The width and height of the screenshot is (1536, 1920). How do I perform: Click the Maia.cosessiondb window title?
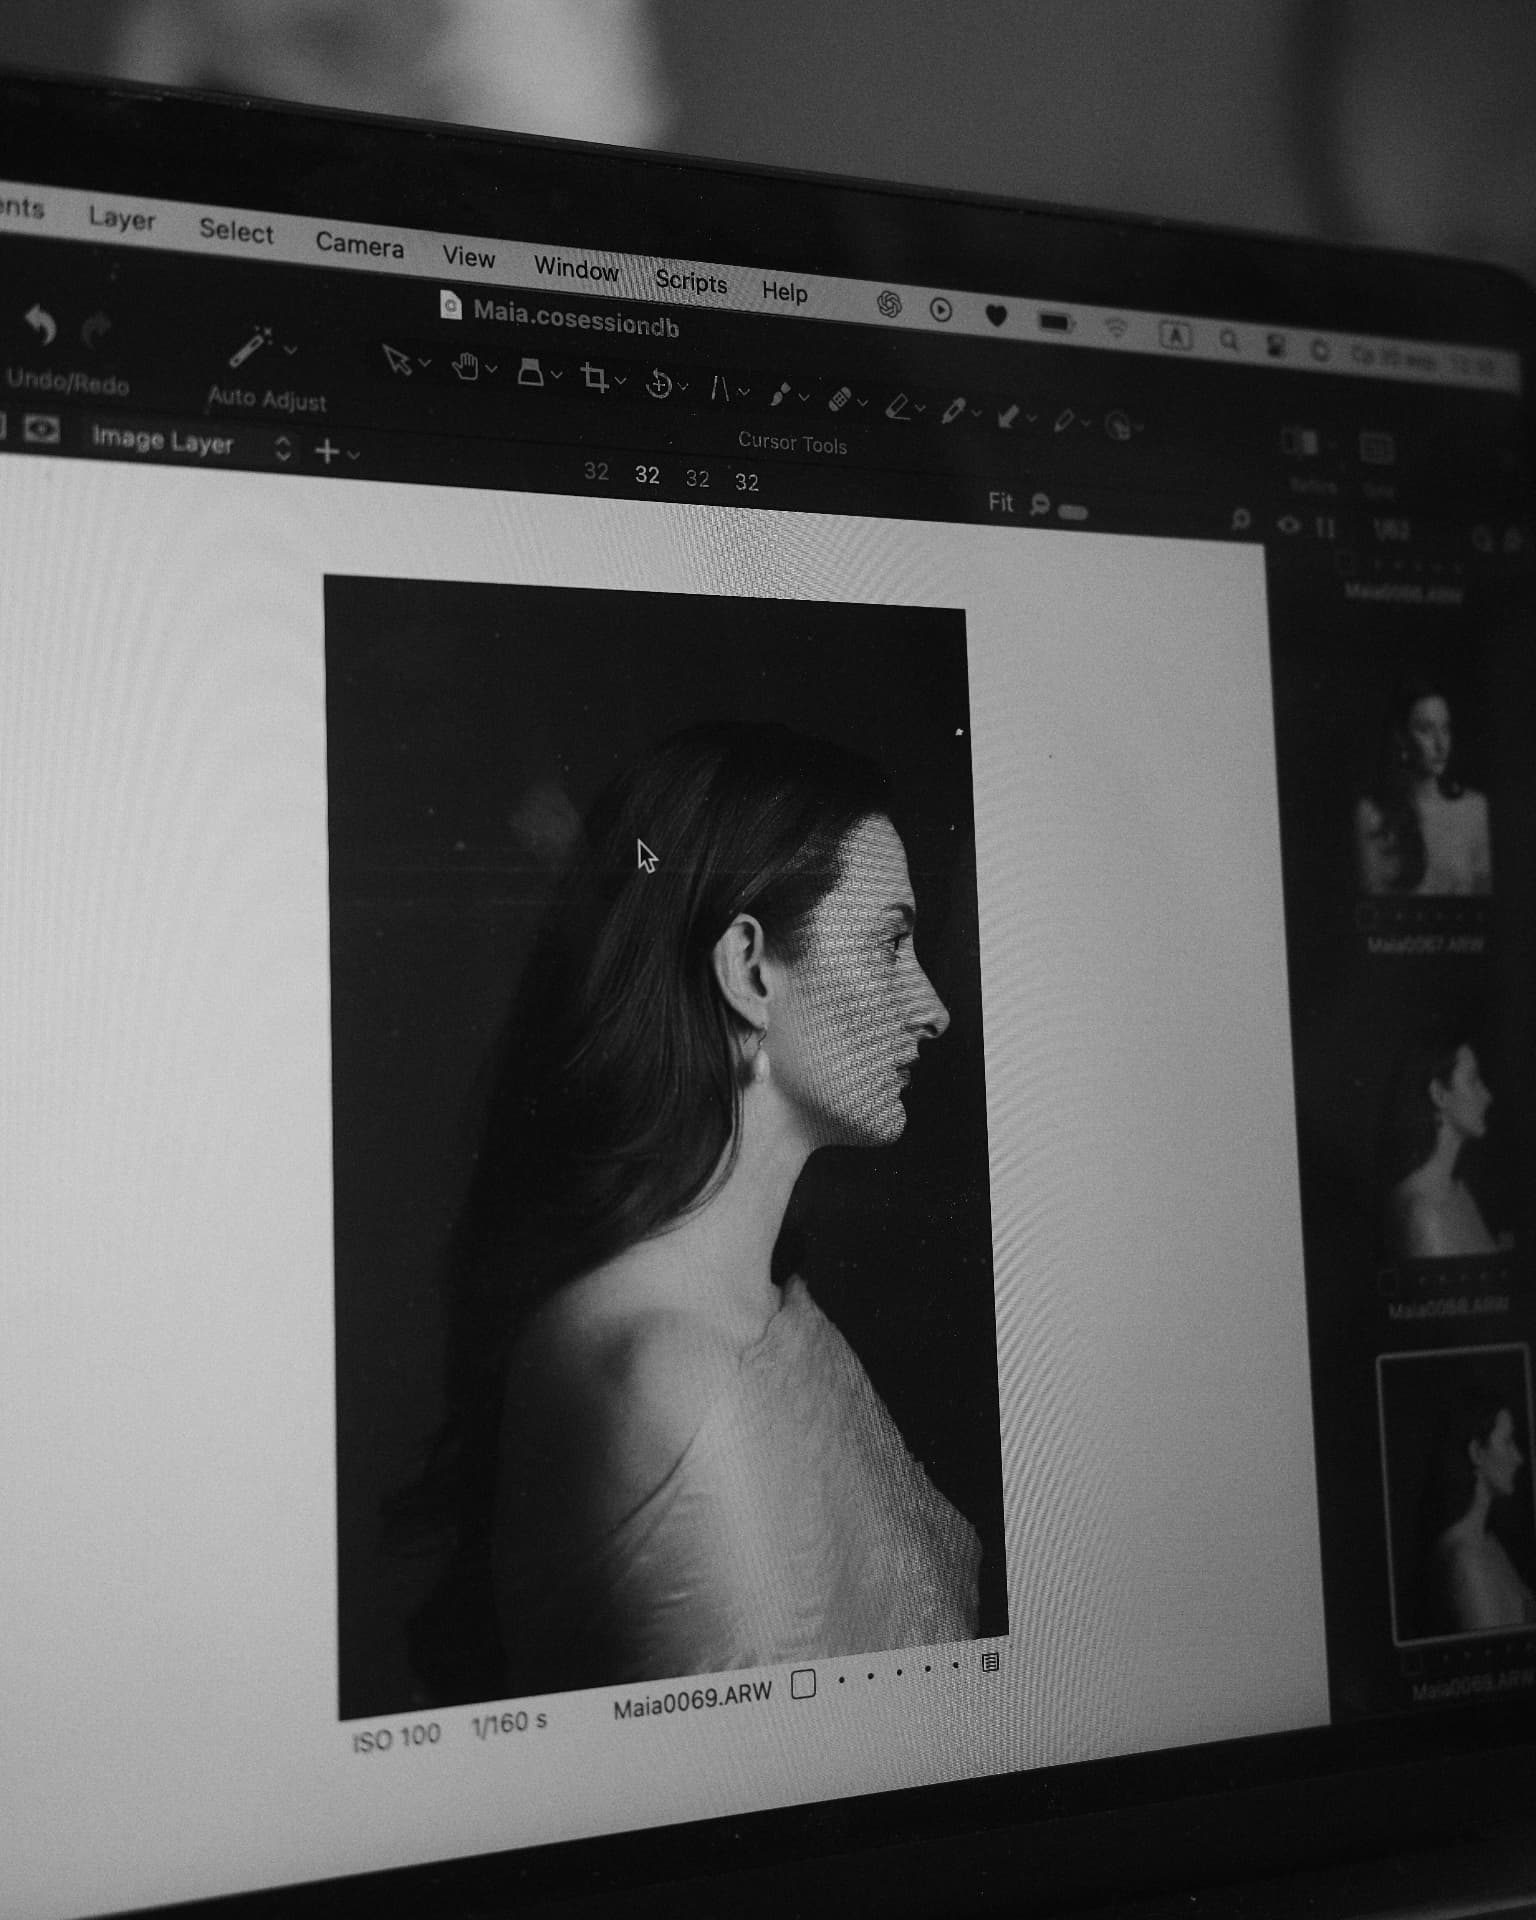click(576, 318)
